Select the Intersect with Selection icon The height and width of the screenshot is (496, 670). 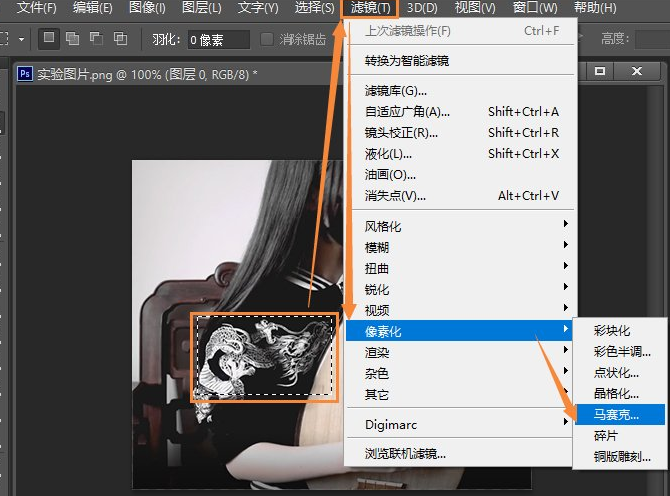point(120,38)
